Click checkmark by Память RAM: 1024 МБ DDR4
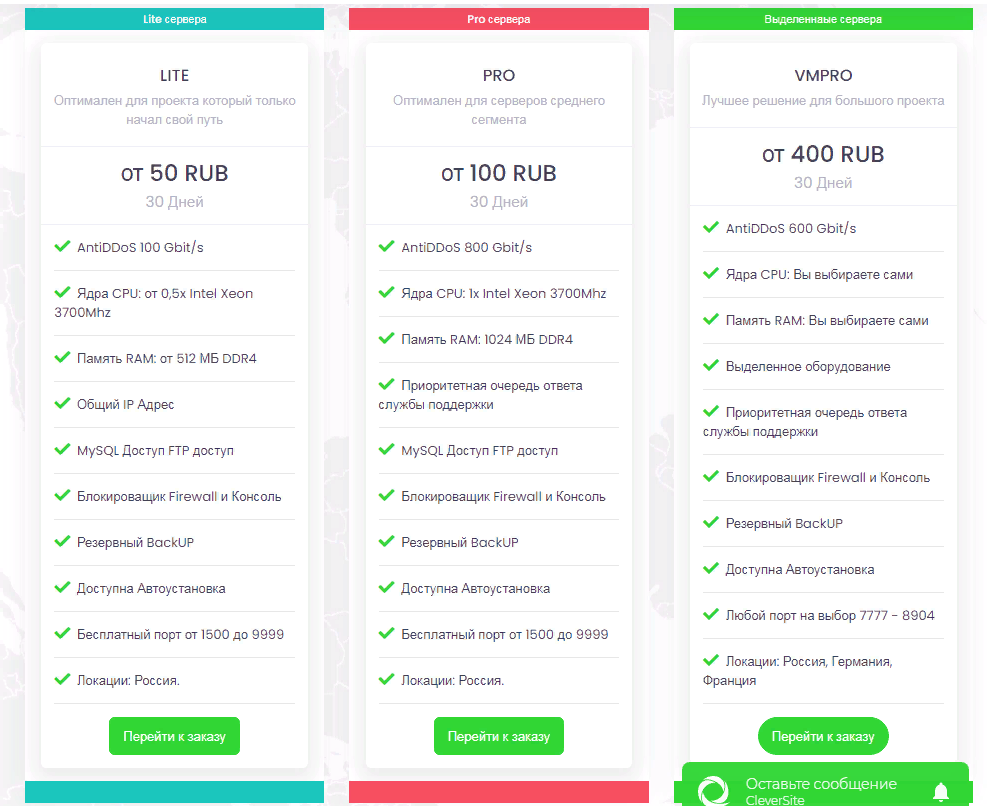Image resolution: width=987 pixels, height=806 pixels. point(386,338)
